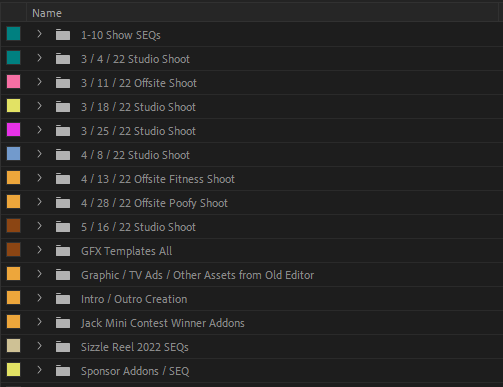Select the Sizzle Reel 2022 SEQs folder icon
This screenshot has width=503, height=387.
(63, 347)
